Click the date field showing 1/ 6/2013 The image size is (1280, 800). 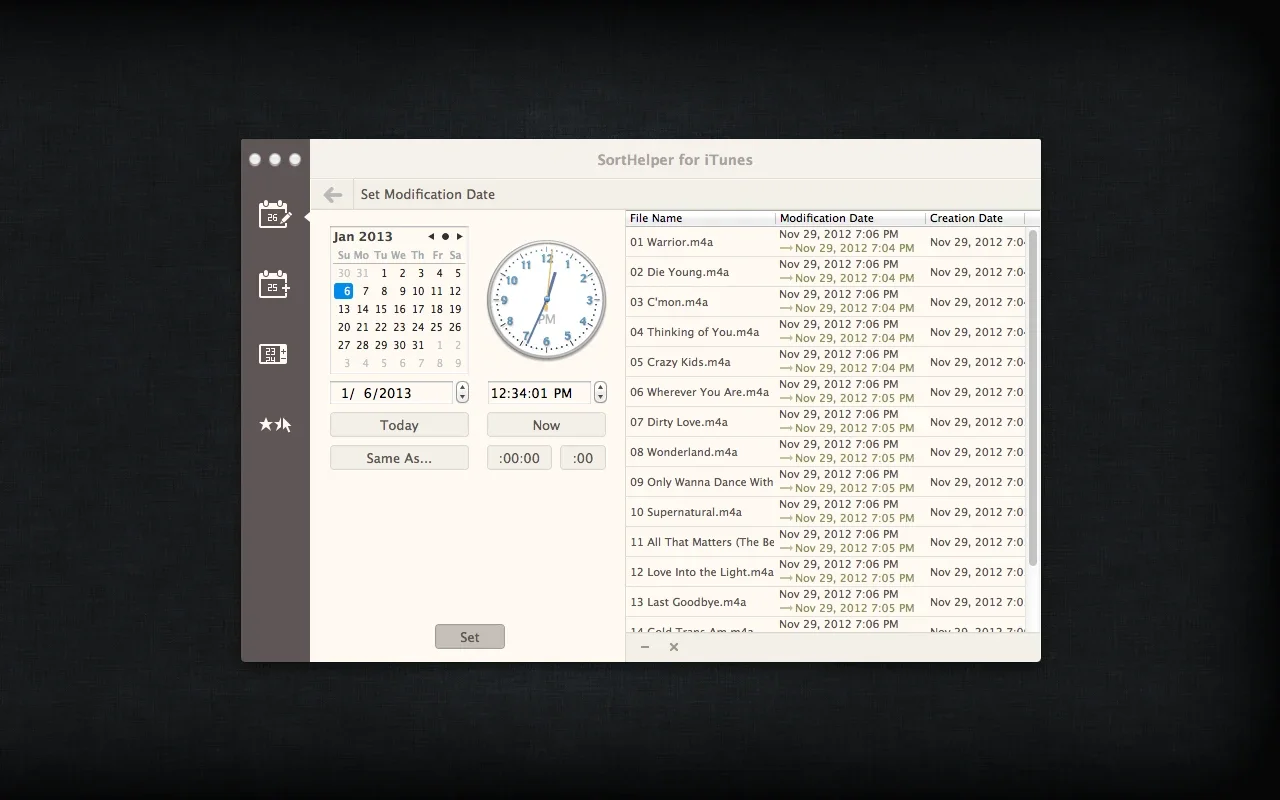(x=392, y=393)
